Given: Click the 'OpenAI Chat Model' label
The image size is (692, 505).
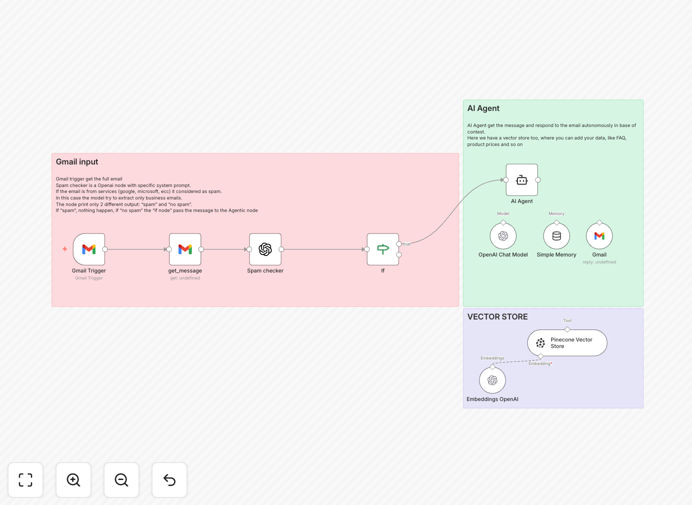Looking at the screenshot, I should pyautogui.click(x=503, y=255).
